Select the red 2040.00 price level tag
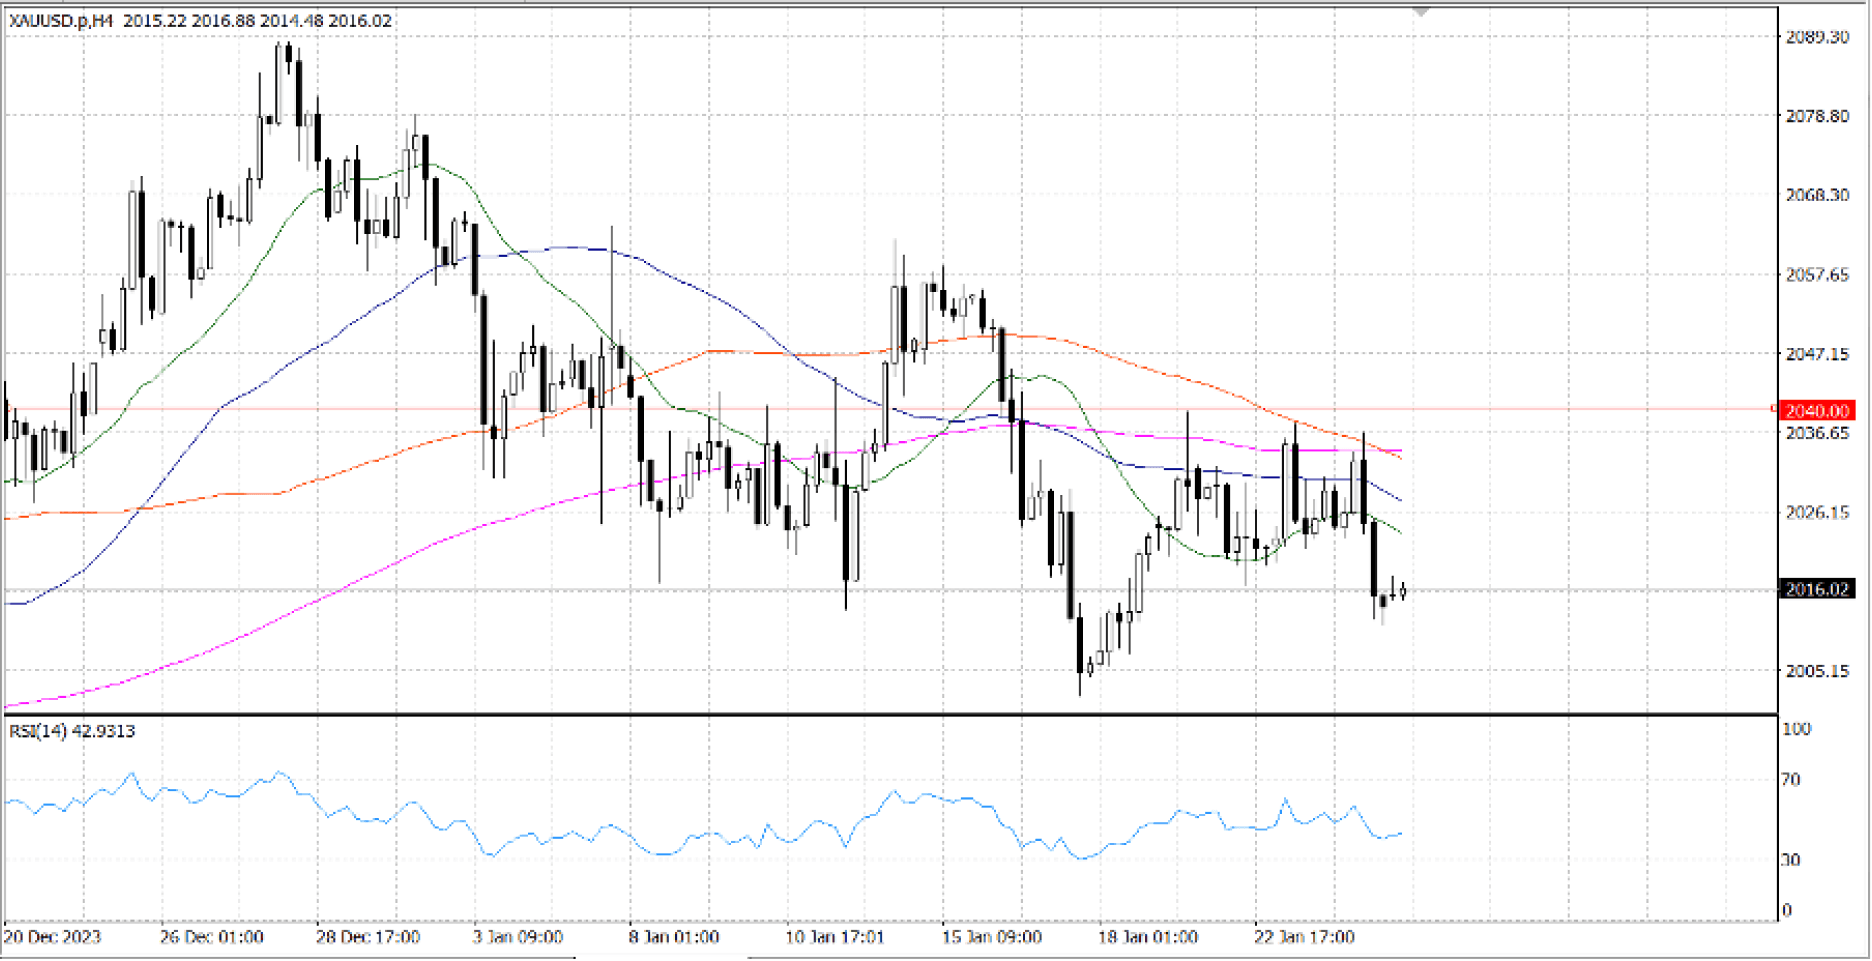 pos(1817,411)
